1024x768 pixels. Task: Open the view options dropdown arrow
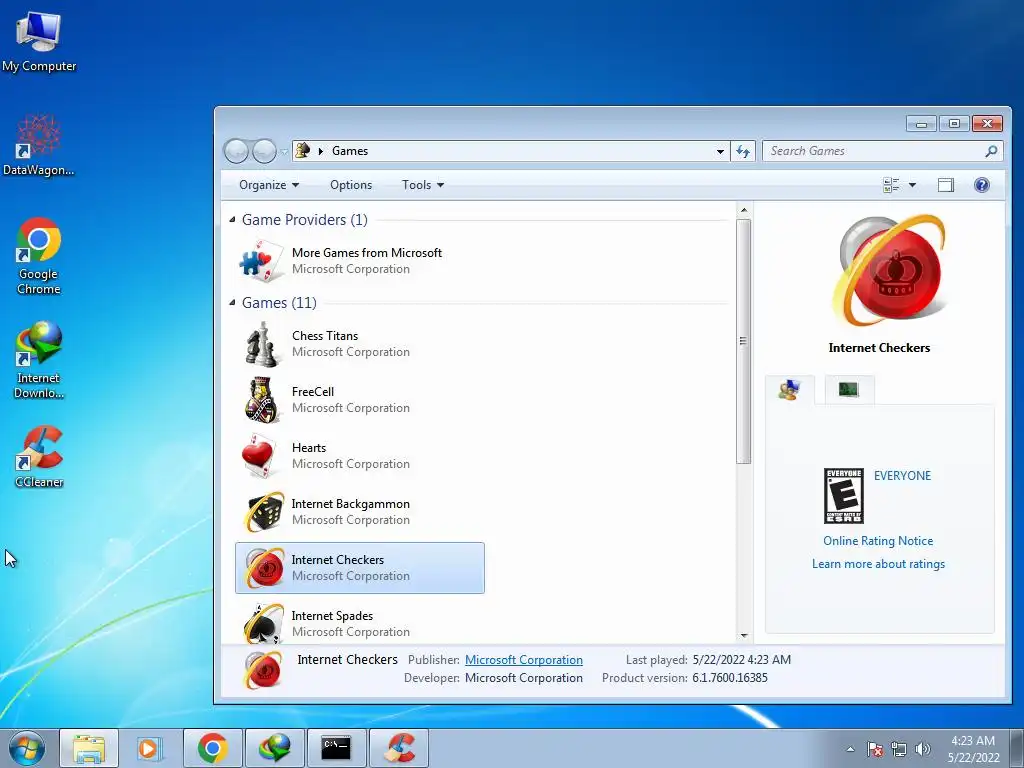point(912,185)
